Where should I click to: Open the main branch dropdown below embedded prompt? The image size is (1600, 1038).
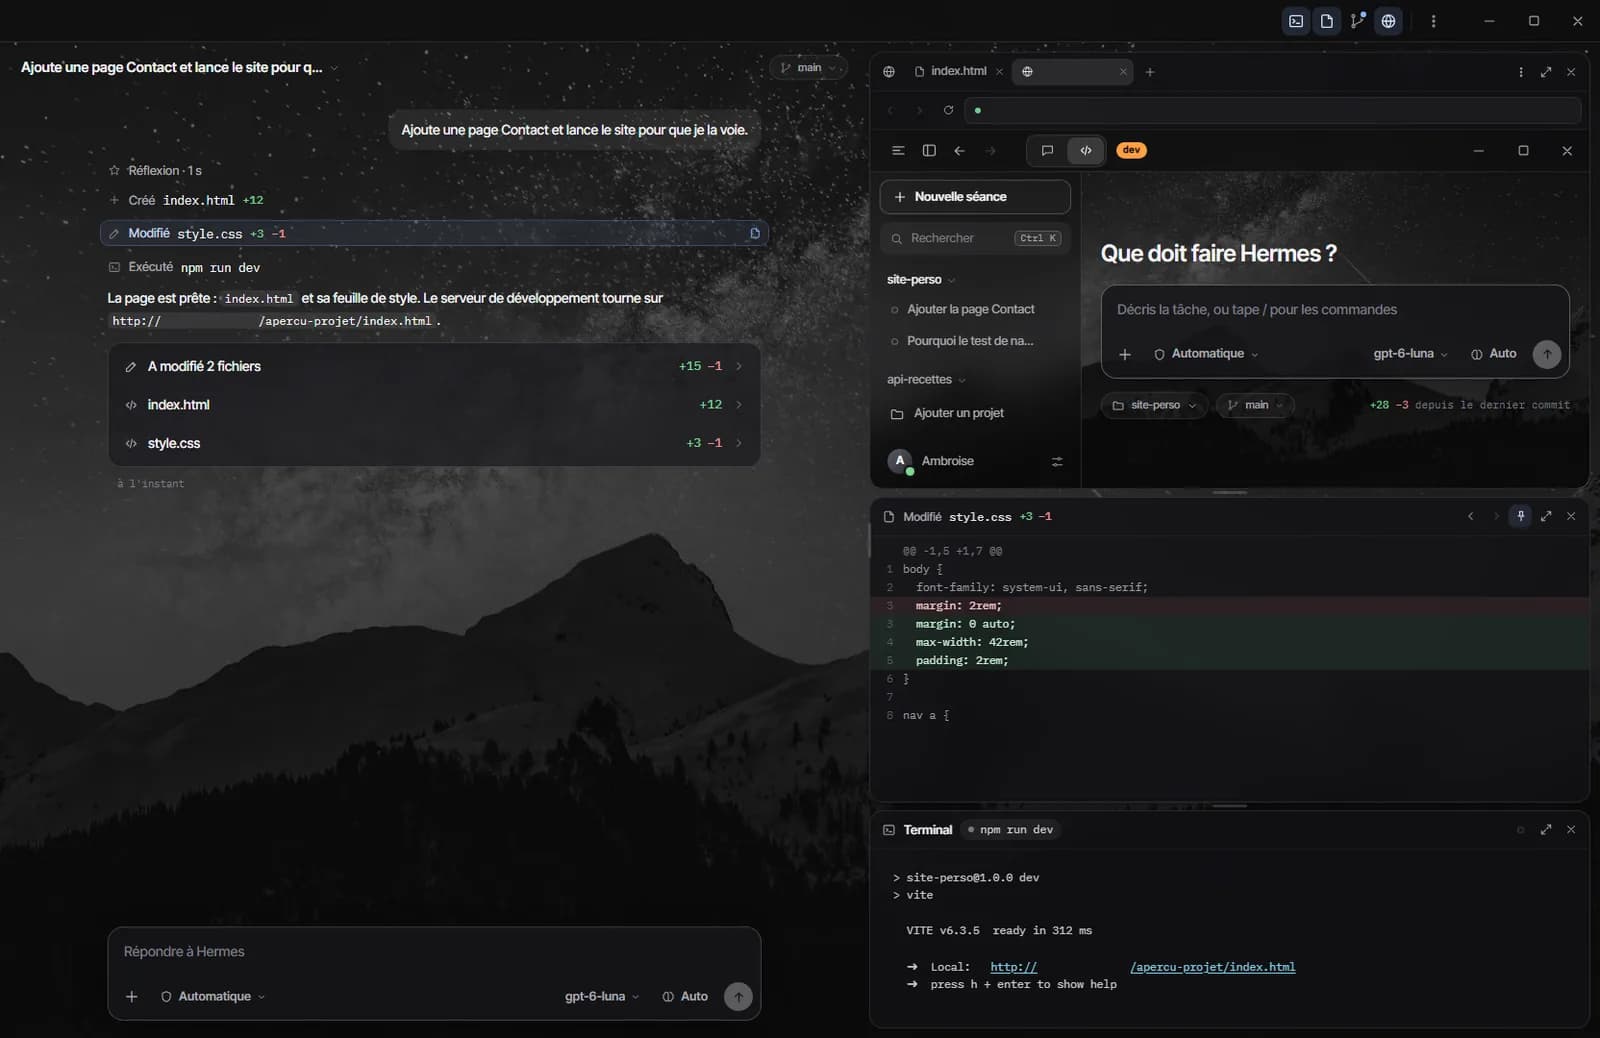point(1254,405)
